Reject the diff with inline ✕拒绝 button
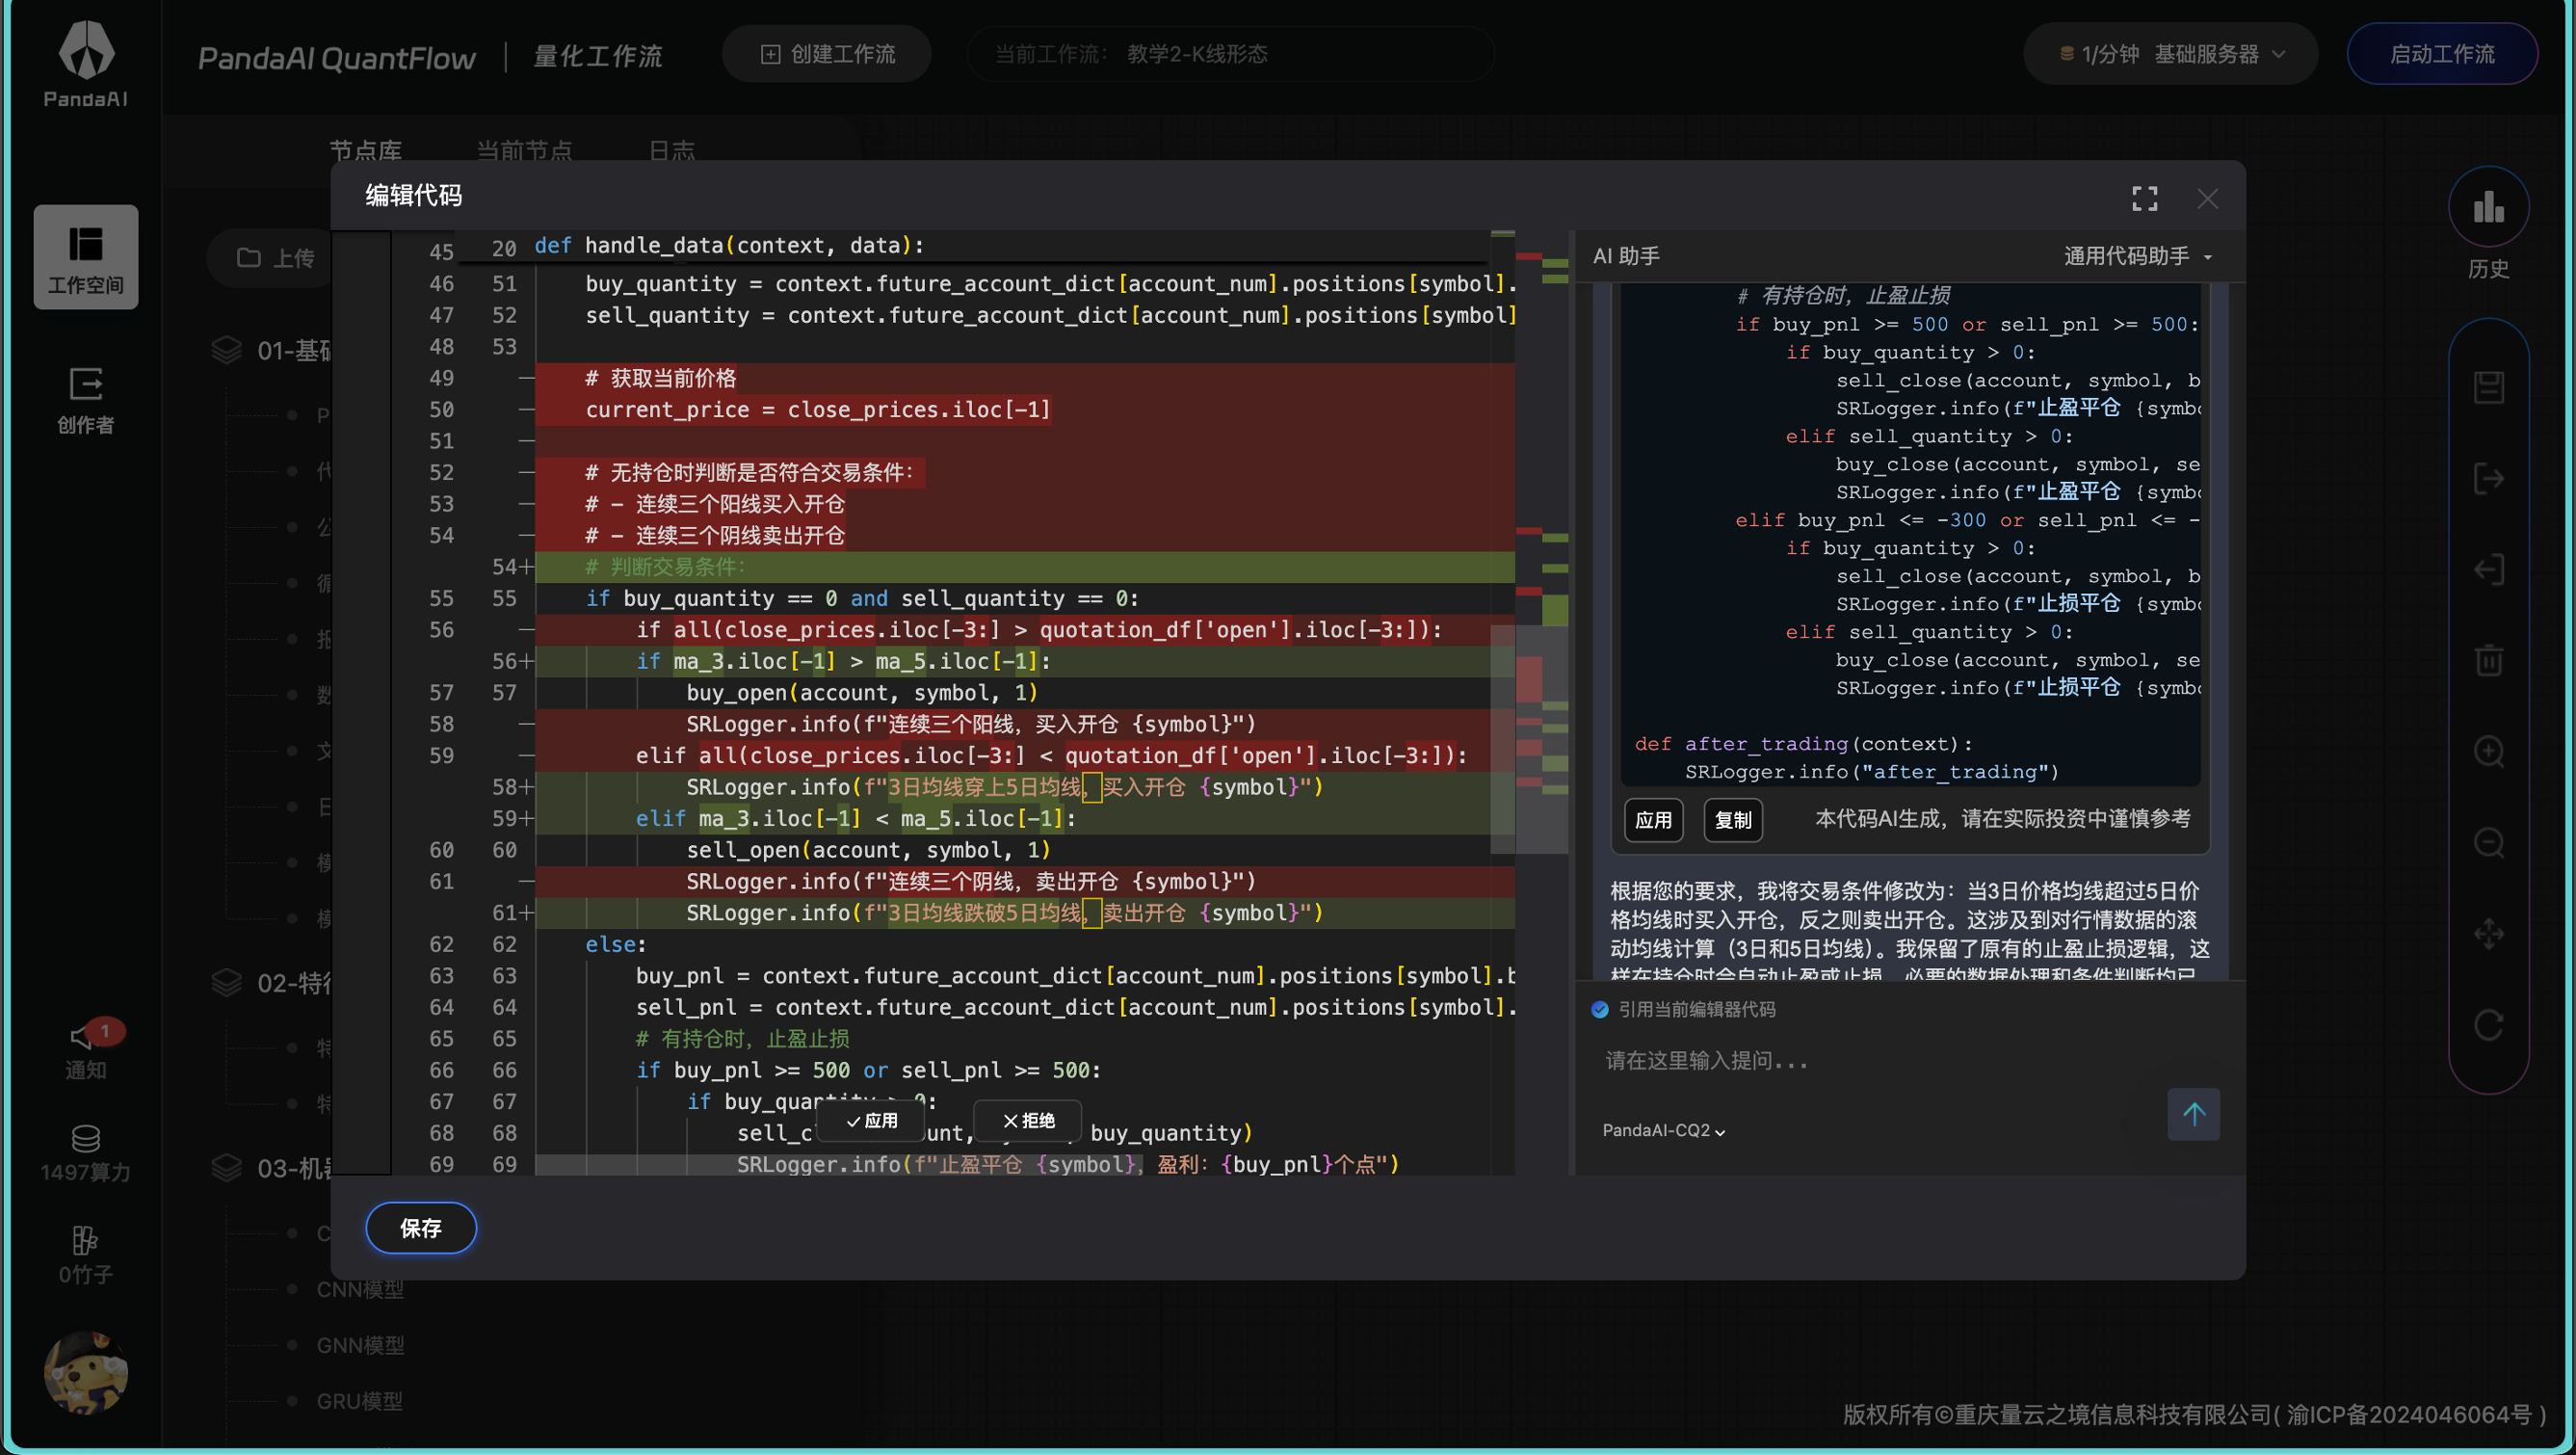Viewport: 2576px width, 1455px height. [1029, 1120]
